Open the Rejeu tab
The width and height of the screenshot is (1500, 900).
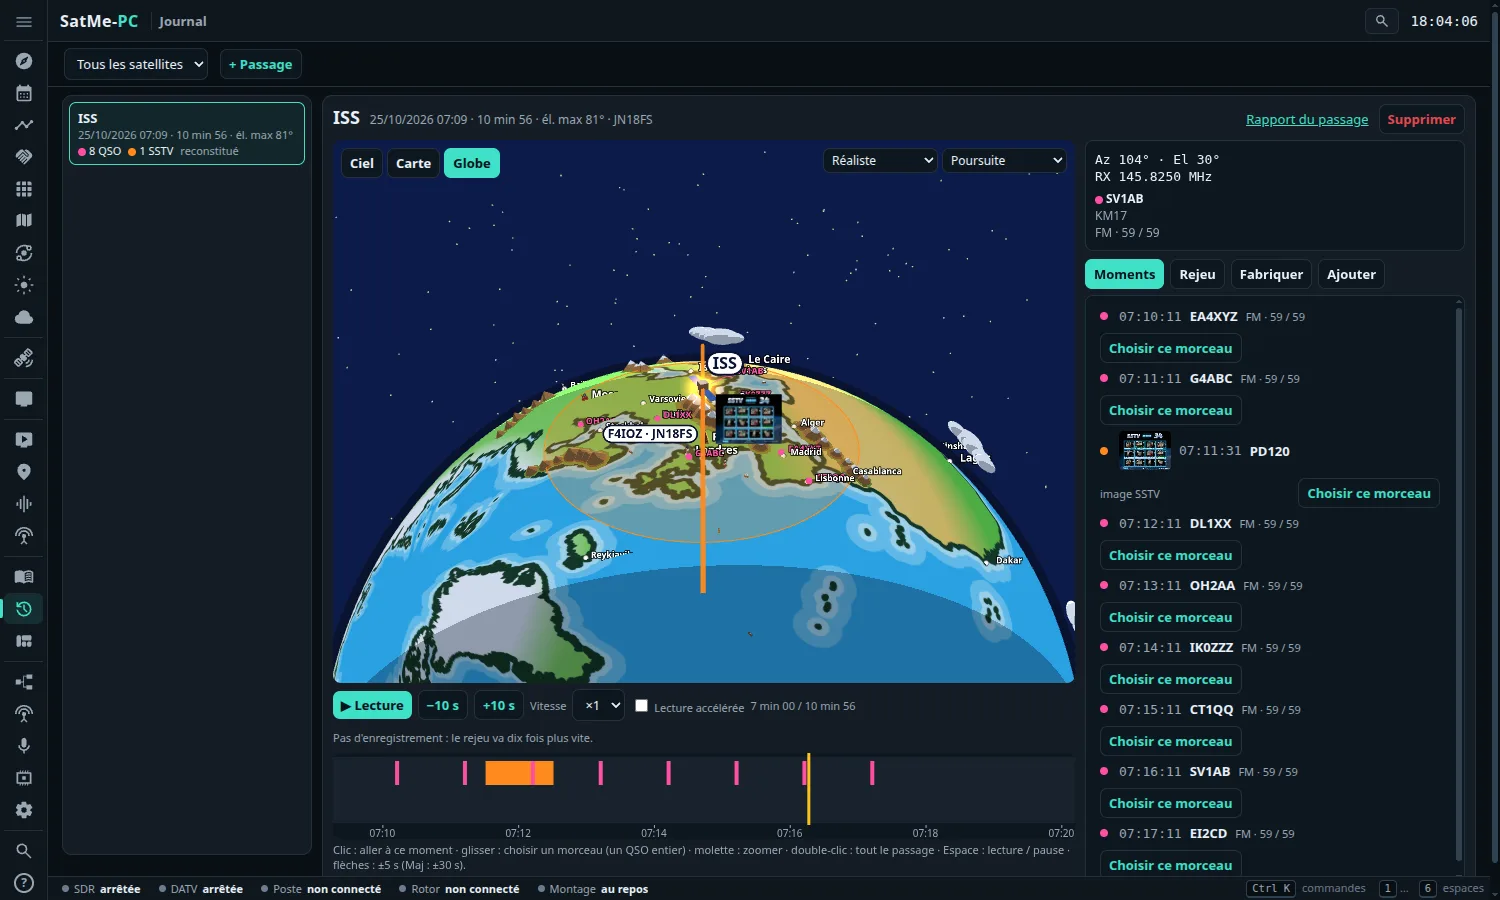click(x=1197, y=274)
